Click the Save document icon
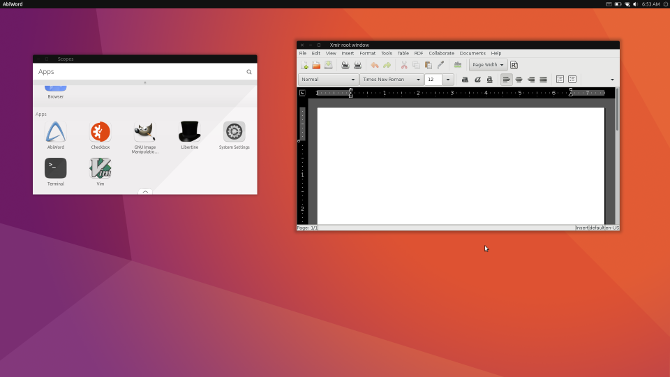Image resolution: width=670 pixels, height=377 pixels. tap(328, 65)
